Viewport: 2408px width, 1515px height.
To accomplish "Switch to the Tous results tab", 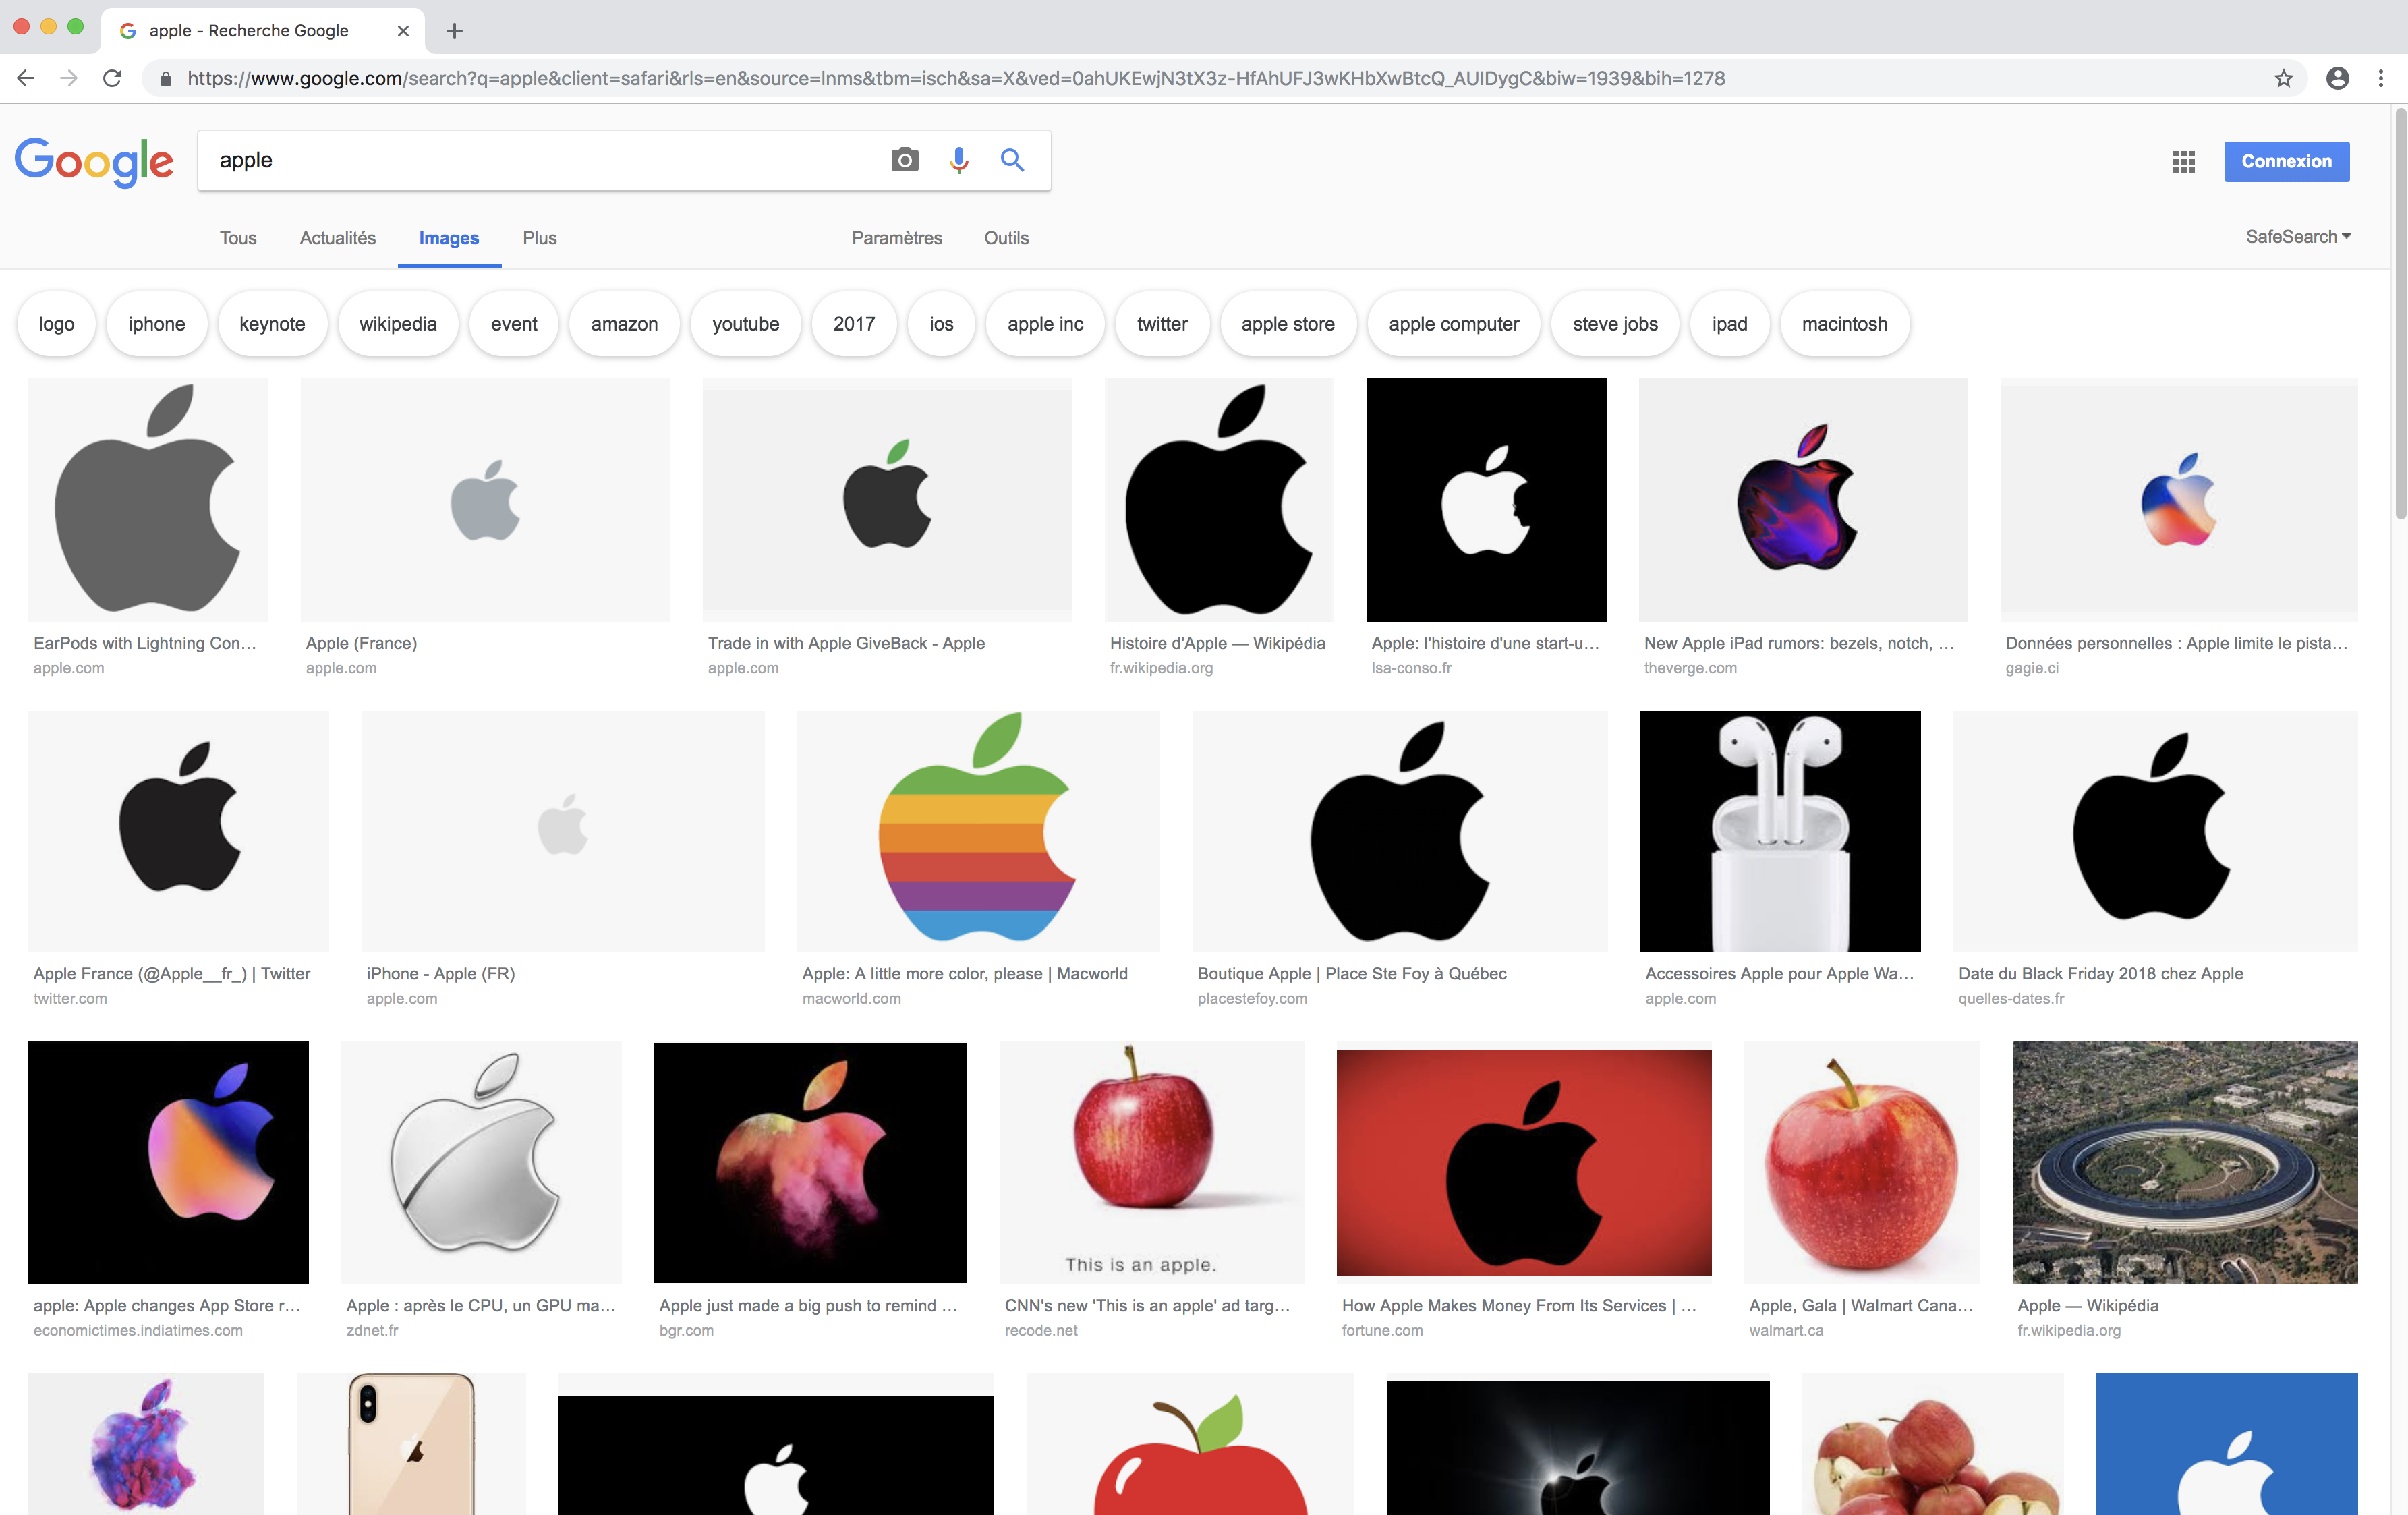I will point(238,238).
